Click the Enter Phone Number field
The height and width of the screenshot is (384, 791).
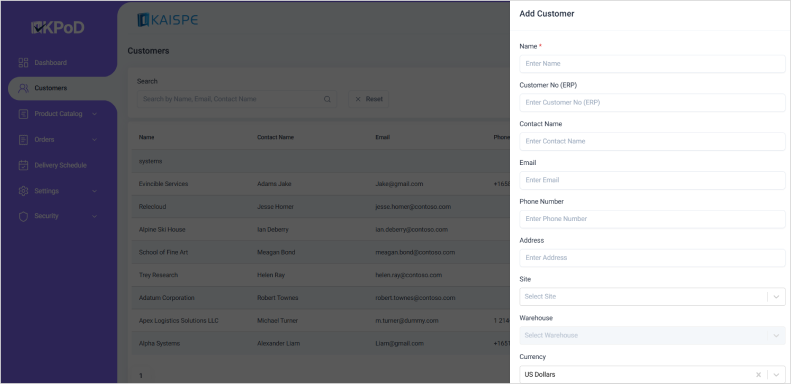(652, 219)
